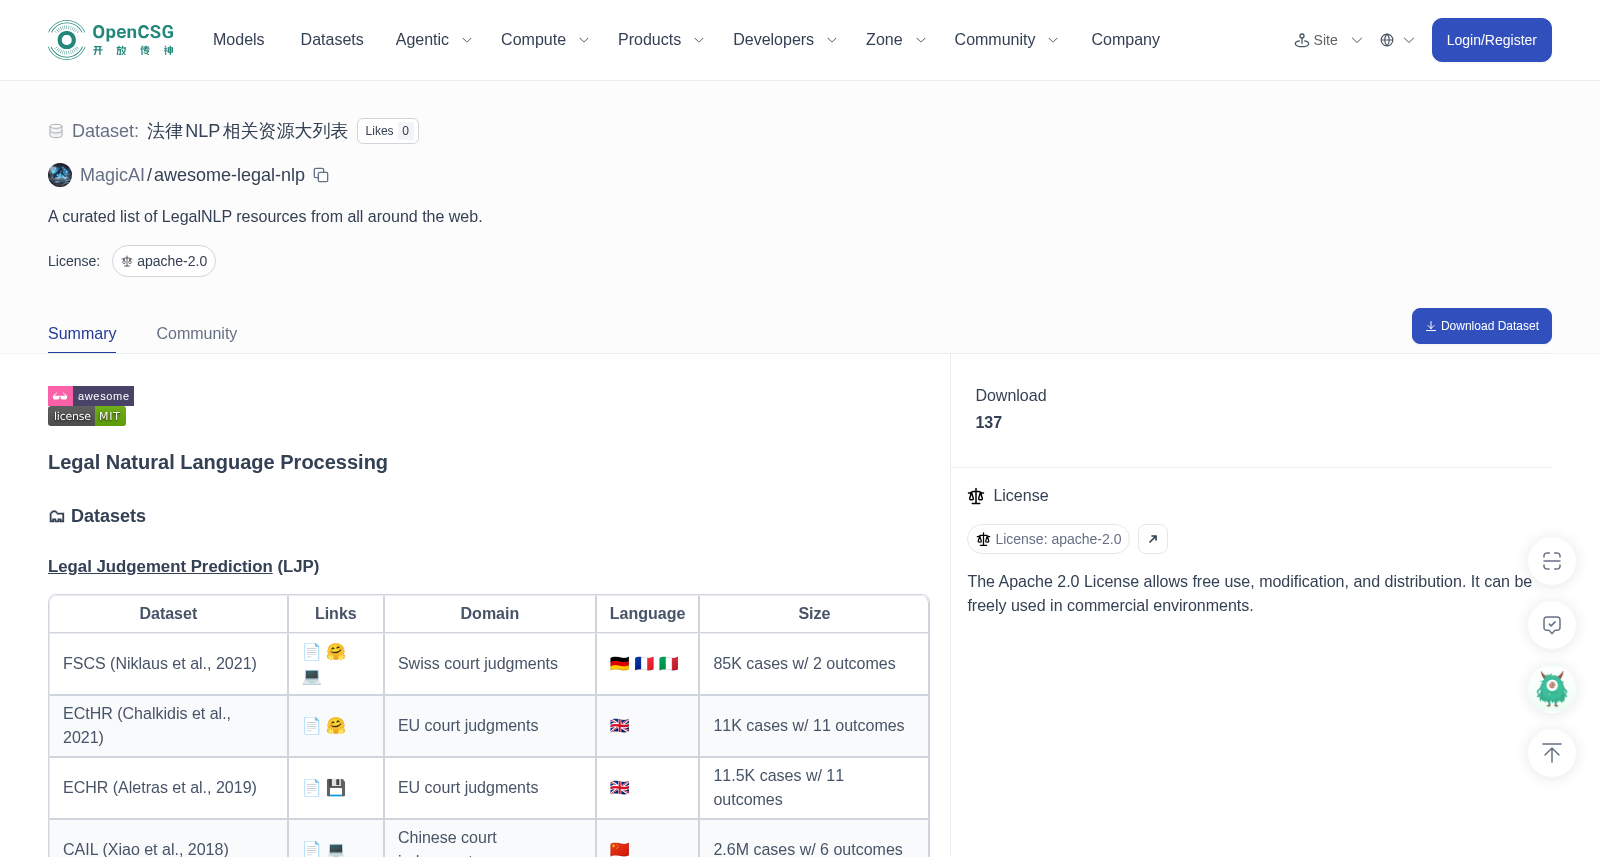The width and height of the screenshot is (1600, 857).
Task: Open the laptop code link for FSCS
Action: click(312, 676)
